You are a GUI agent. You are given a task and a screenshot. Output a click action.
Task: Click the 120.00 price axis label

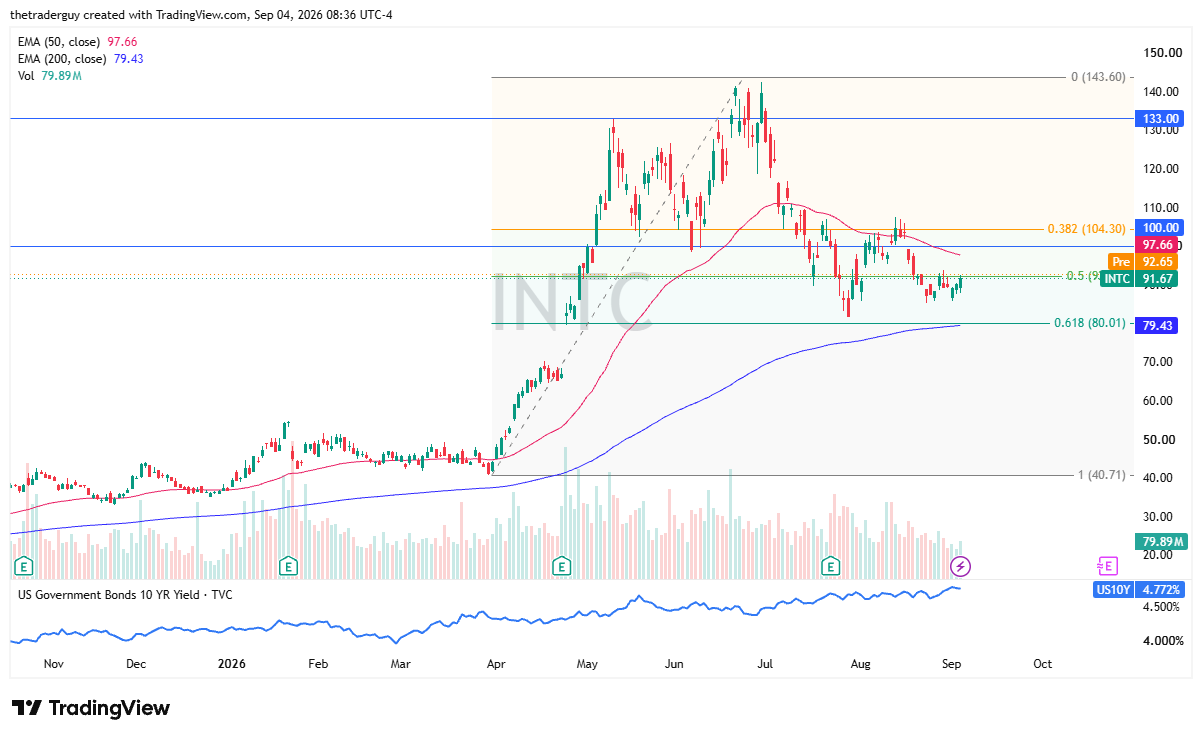[x=1162, y=168]
